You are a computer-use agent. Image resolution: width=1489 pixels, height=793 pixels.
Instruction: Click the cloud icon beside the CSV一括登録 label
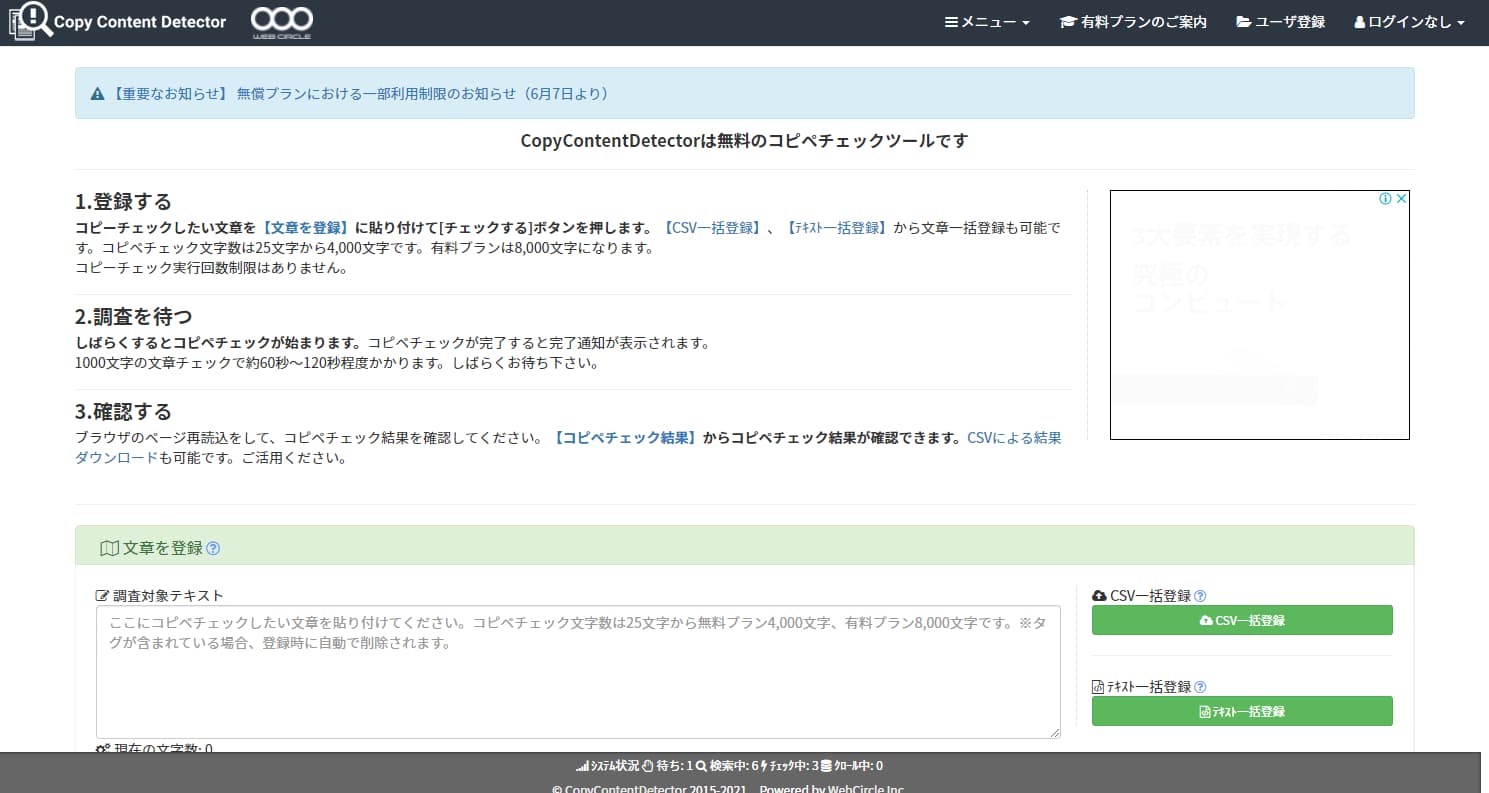(x=1099, y=596)
